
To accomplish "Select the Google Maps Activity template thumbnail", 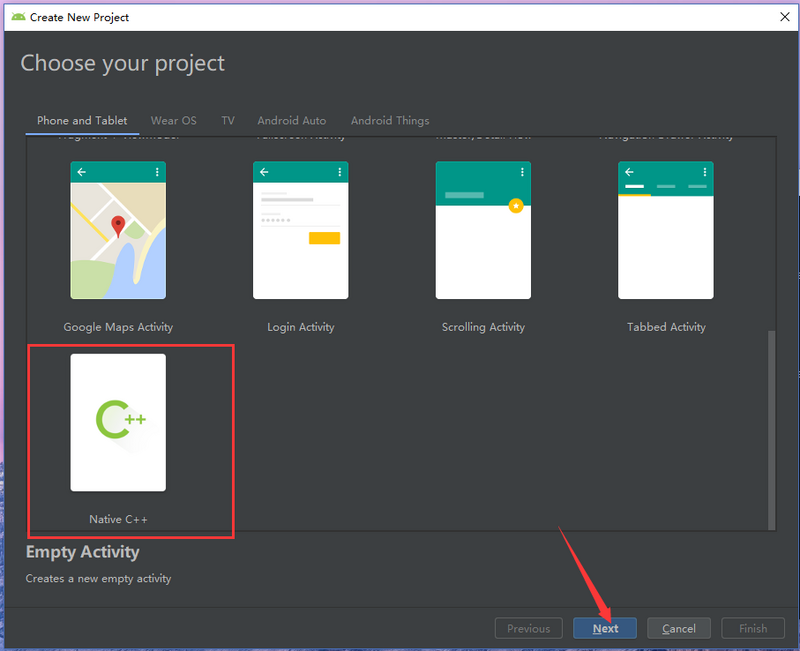I will 118,230.
